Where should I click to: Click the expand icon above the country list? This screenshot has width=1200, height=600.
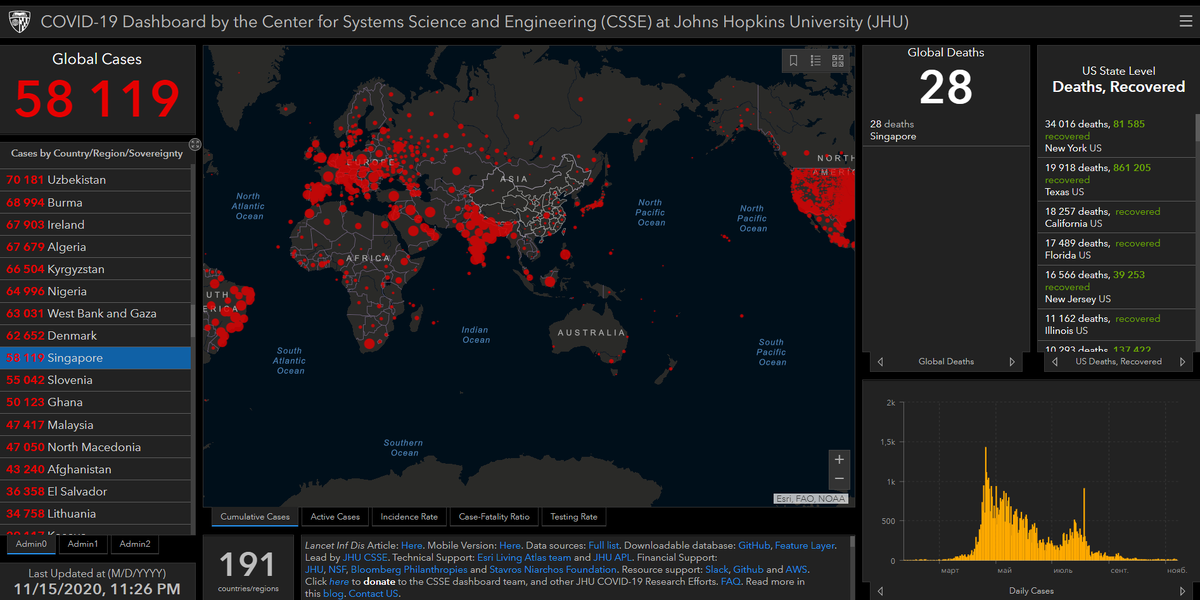(195, 144)
